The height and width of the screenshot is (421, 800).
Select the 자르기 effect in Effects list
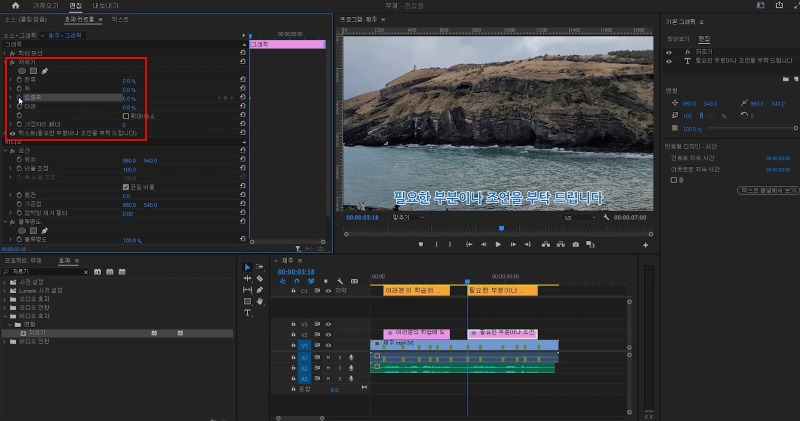click(x=37, y=332)
